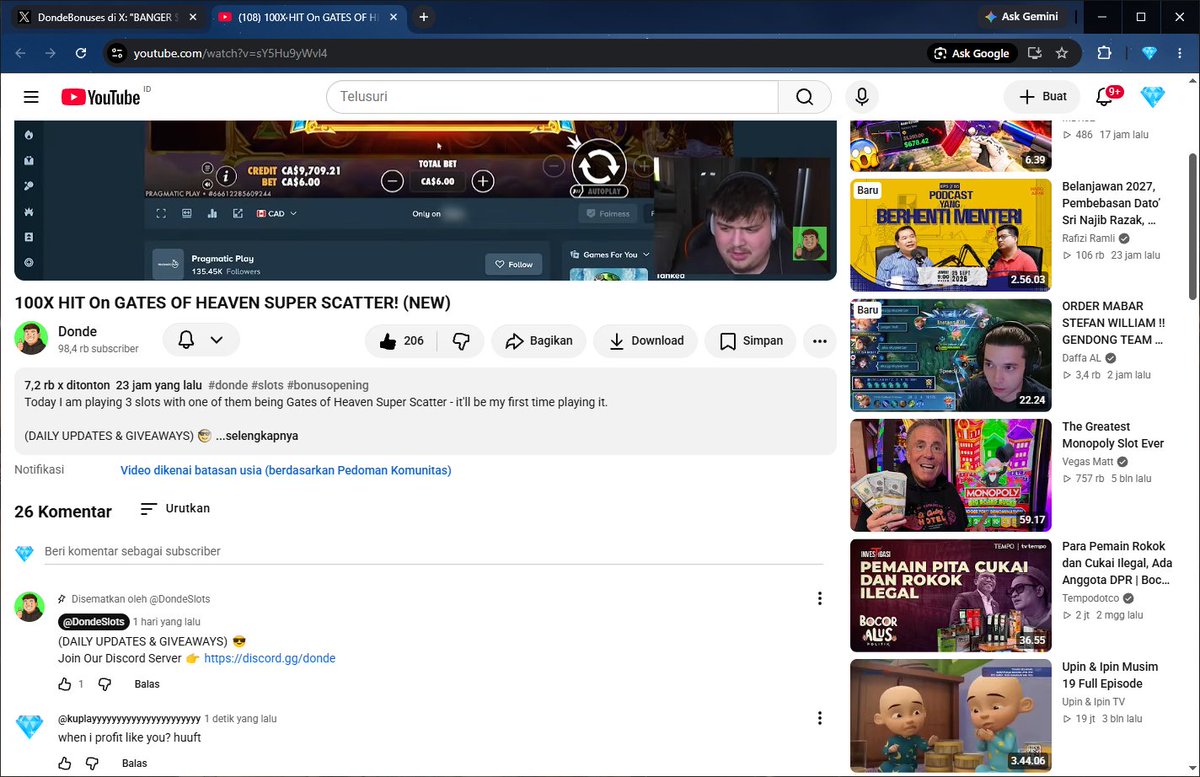Open a new browser tab
The width and height of the screenshot is (1200, 777).
[424, 17]
